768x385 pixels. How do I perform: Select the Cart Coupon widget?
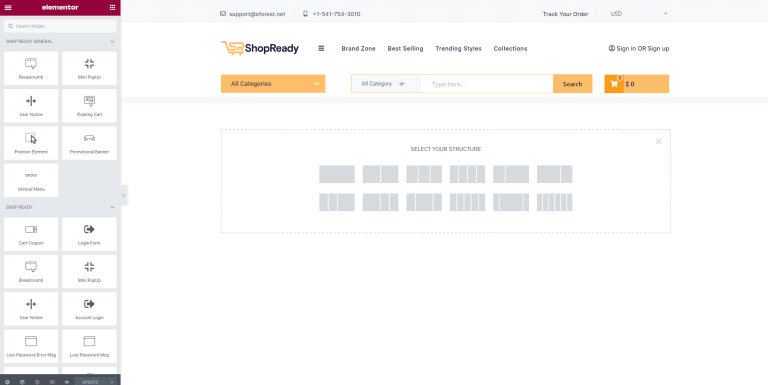(x=31, y=234)
